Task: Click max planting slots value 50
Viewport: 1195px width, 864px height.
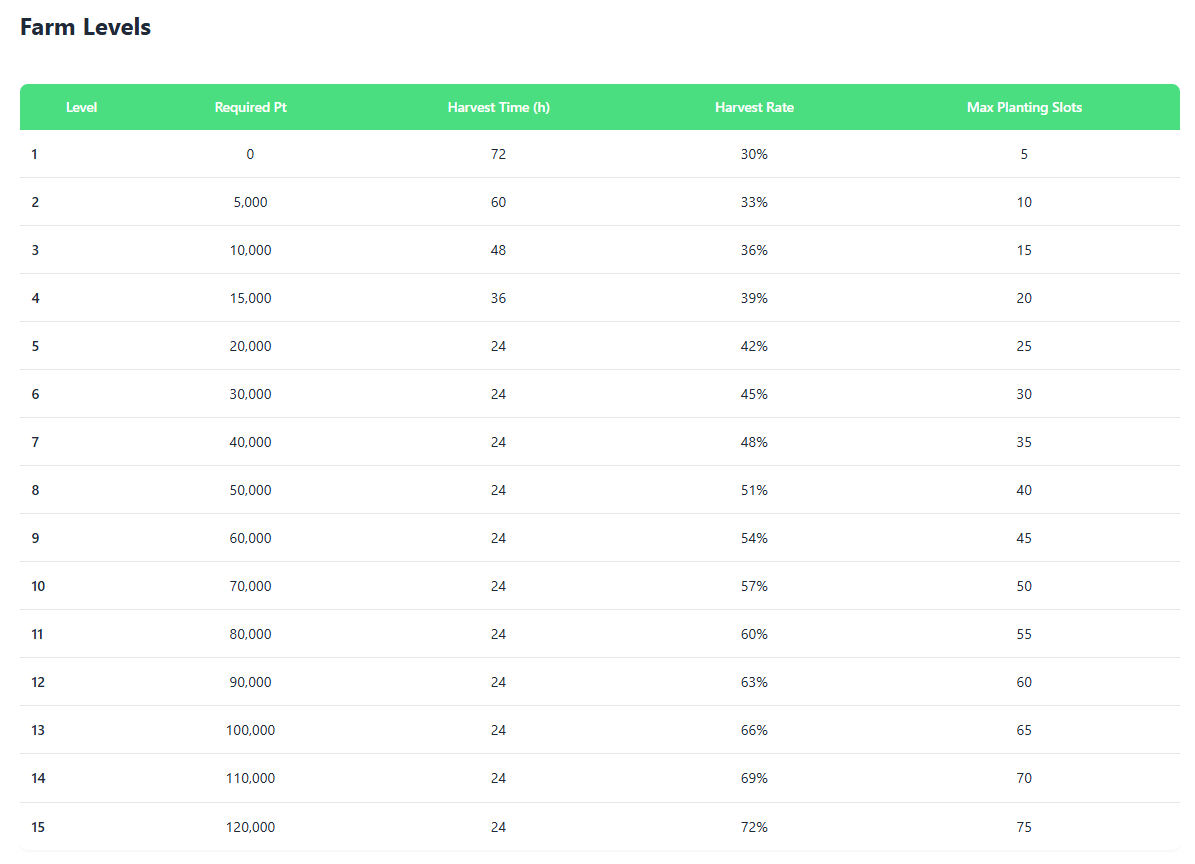Action: click(x=1024, y=586)
